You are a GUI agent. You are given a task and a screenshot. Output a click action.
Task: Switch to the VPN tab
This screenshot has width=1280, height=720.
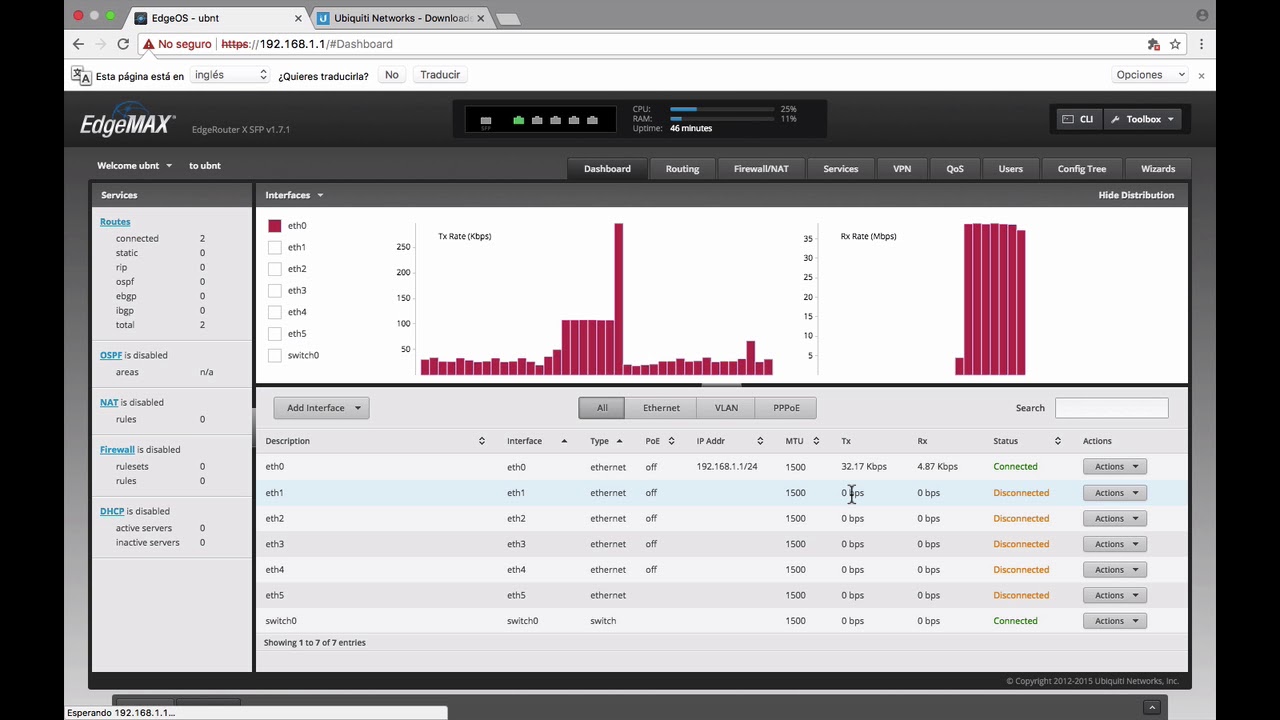coord(902,169)
